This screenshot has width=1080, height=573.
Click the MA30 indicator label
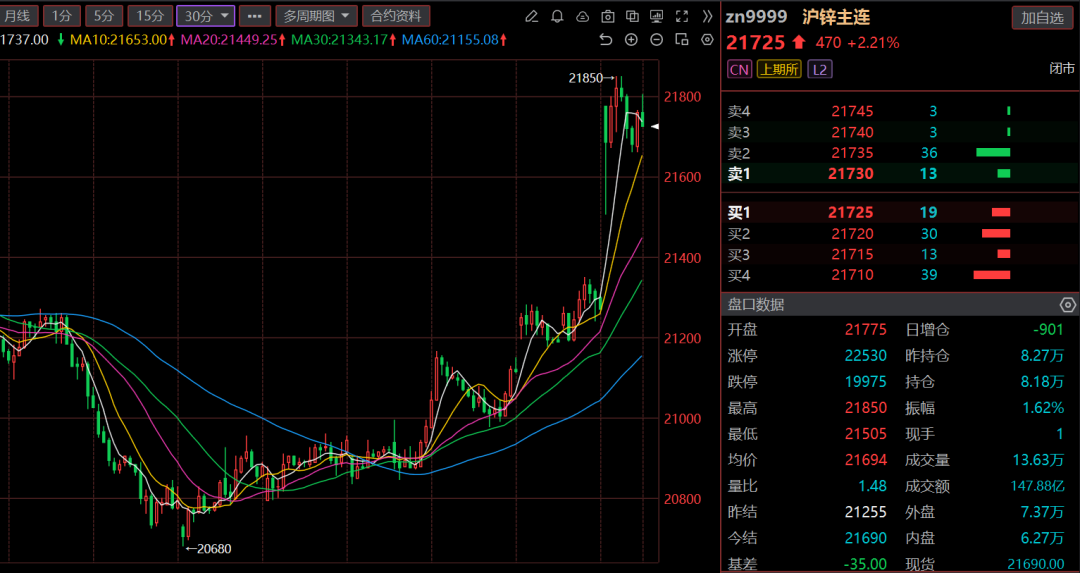click(x=343, y=40)
